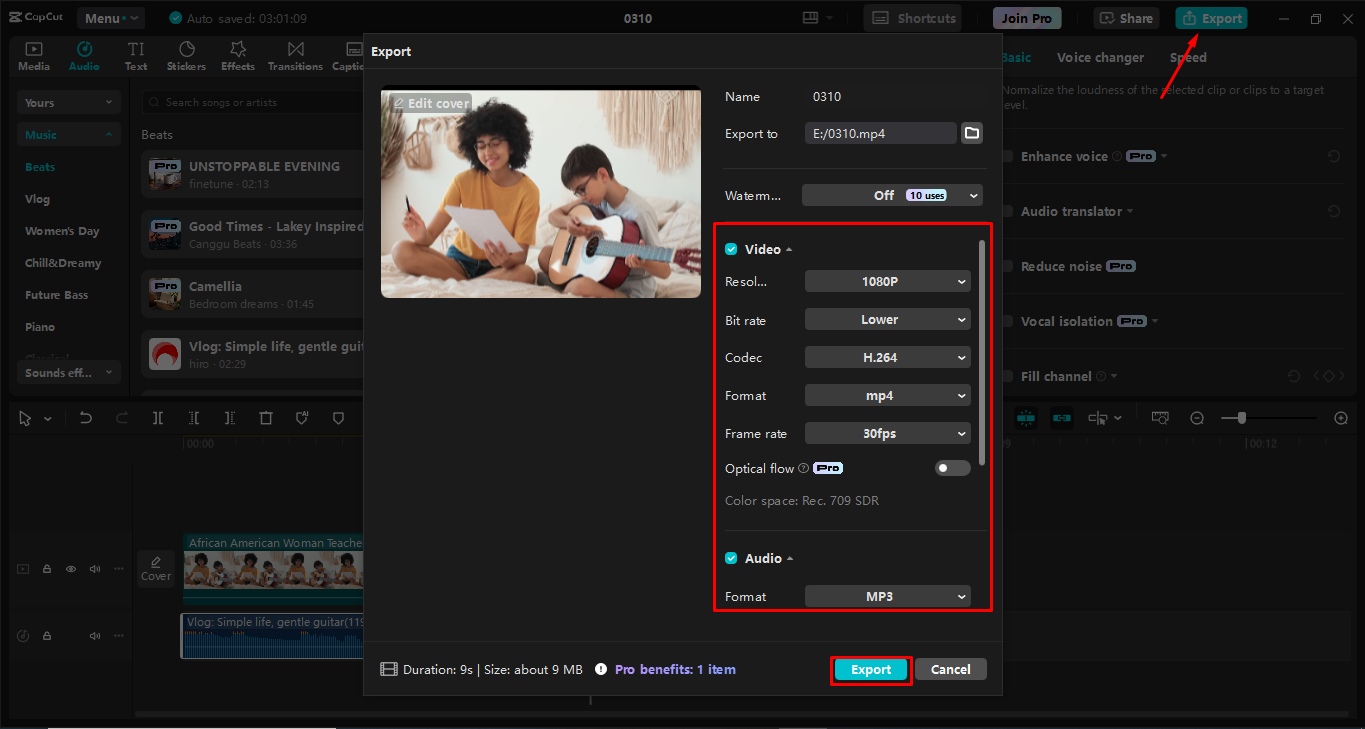
Task: Cancel the export dialog
Action: pyautogui.click(x=951, y=670)
